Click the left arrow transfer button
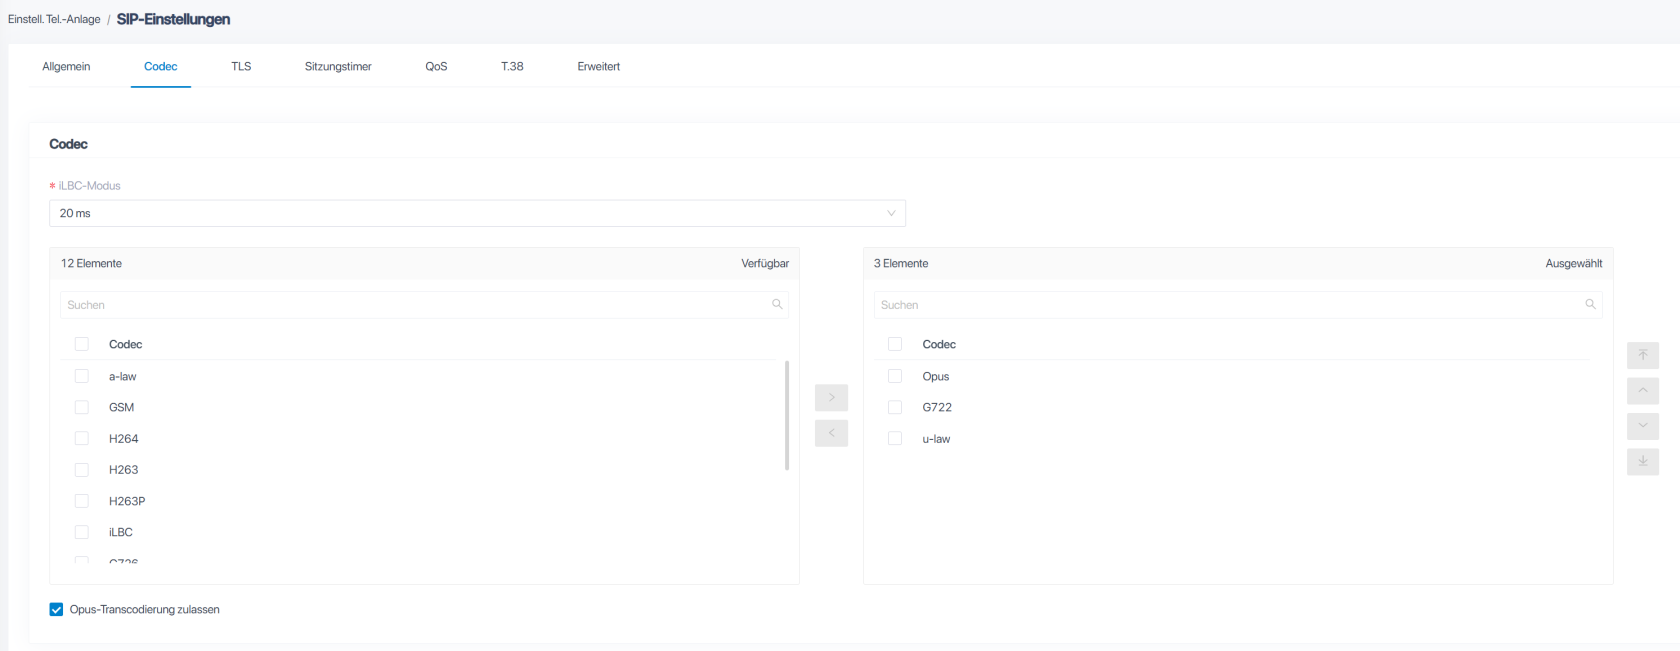Viewport: 1680px width, 651px height. pyautogui.click(x=831, y=433)
